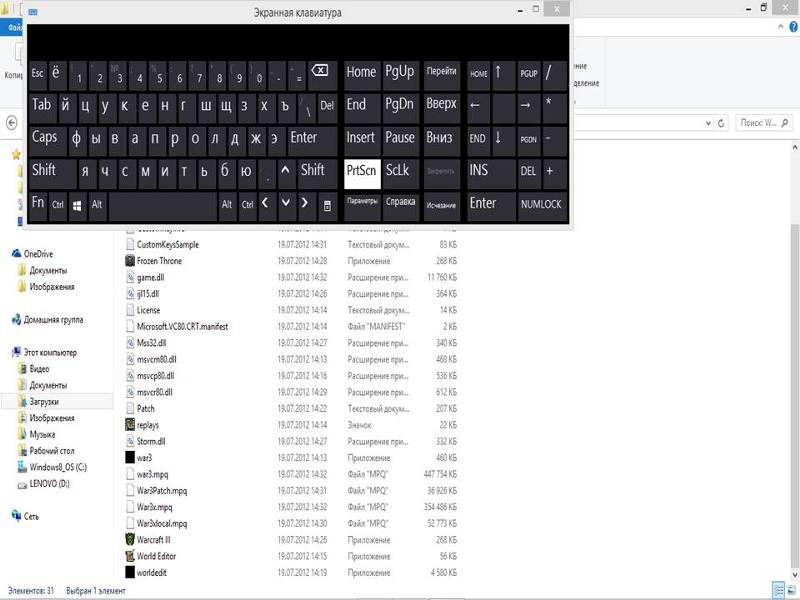Viewport: 800px width, 600px height.
Task: Select the Frozen Throne application
Action: [160, 261]
